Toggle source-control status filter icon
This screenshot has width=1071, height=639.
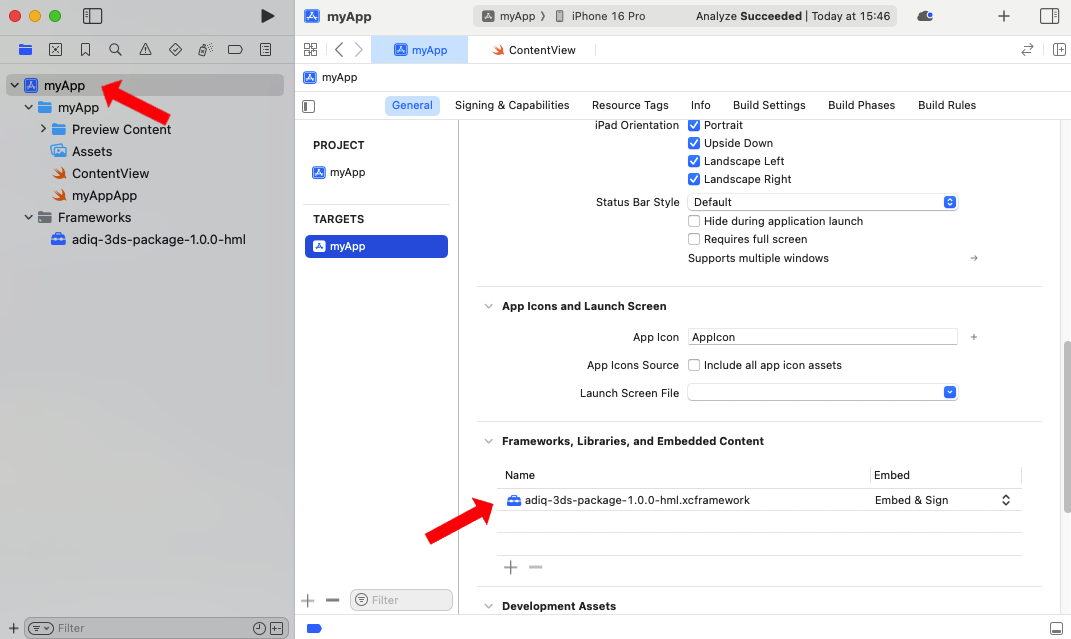(277, 628)
